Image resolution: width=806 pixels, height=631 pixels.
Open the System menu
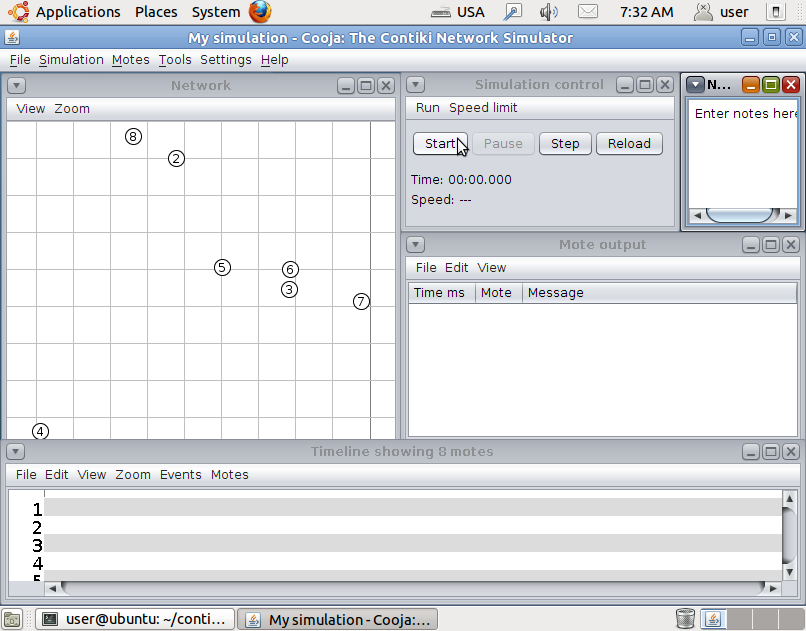[x=216, y=12]
